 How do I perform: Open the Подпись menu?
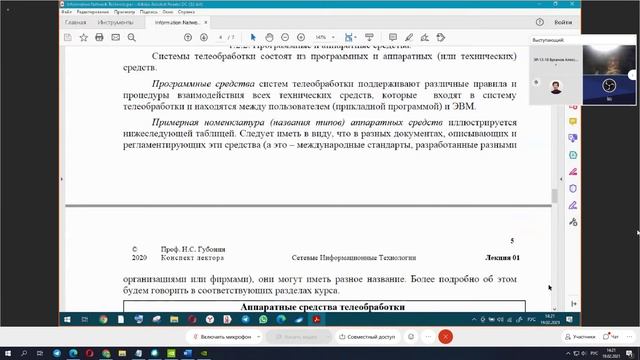[148, 12]
